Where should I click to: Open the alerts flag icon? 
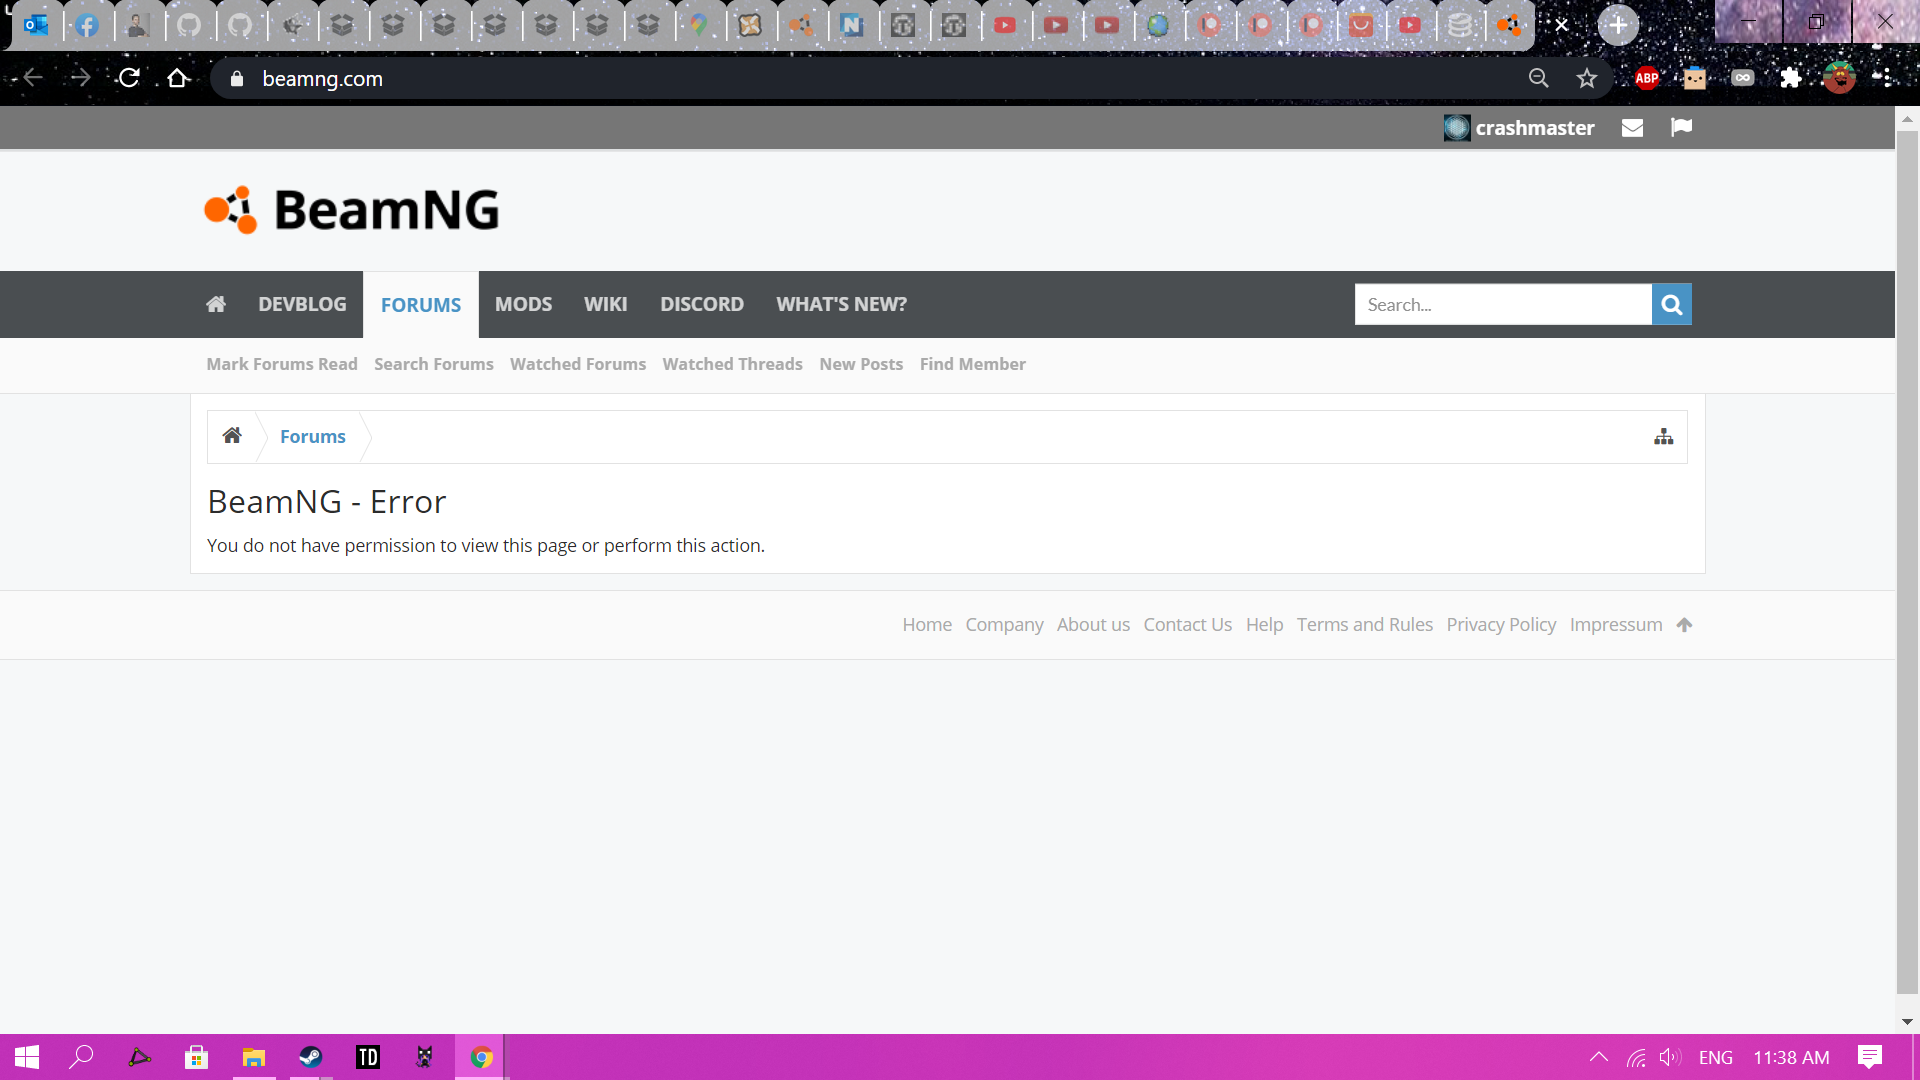pyautogui.click(x=1681, y=127)
